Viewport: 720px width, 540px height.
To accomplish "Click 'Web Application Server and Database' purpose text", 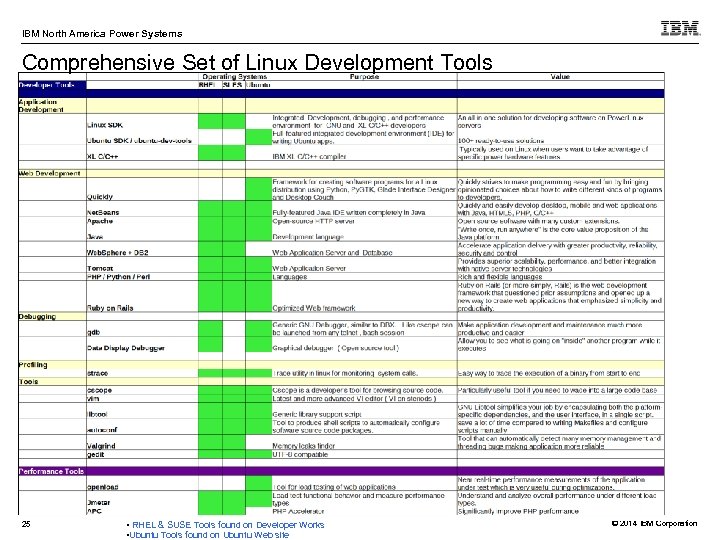I will coord(332,253).
